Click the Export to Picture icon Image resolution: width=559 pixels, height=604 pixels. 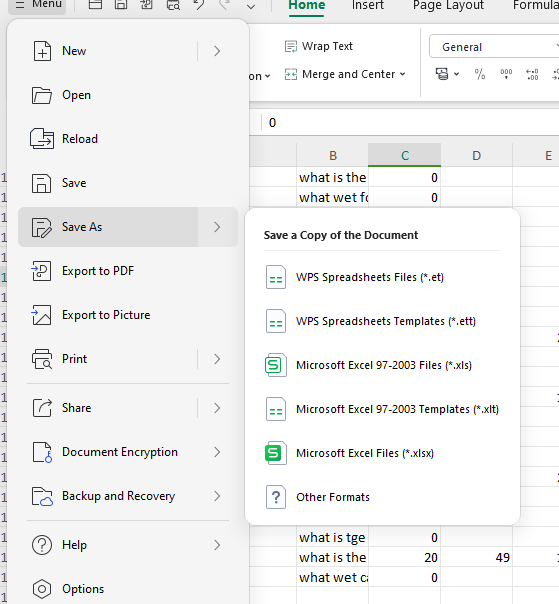[41, 315]
